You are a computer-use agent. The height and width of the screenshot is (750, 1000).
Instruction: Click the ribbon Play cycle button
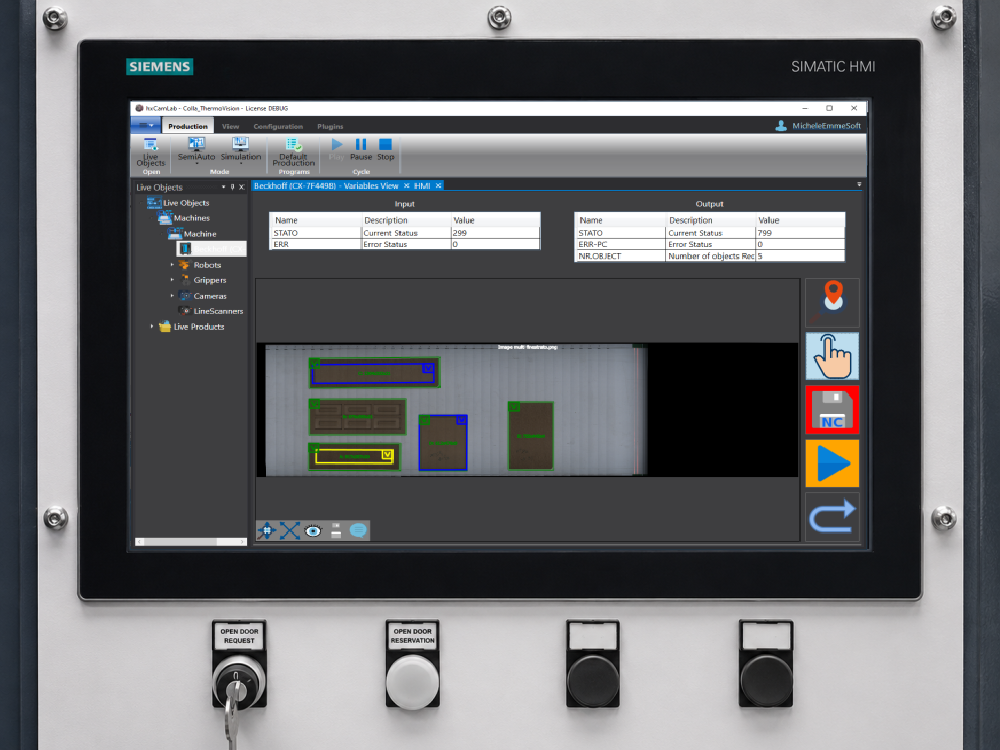336,149
